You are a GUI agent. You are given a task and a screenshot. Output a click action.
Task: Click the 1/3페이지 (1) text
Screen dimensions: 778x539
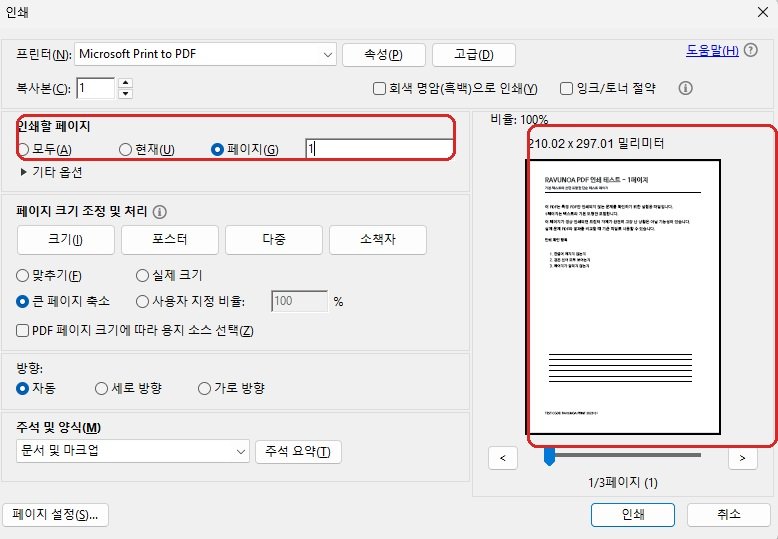tap(623, 482)
